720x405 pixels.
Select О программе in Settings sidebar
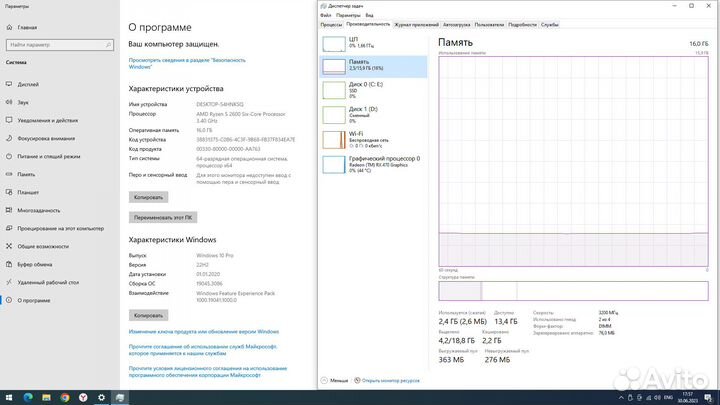(x=34, y=300)
